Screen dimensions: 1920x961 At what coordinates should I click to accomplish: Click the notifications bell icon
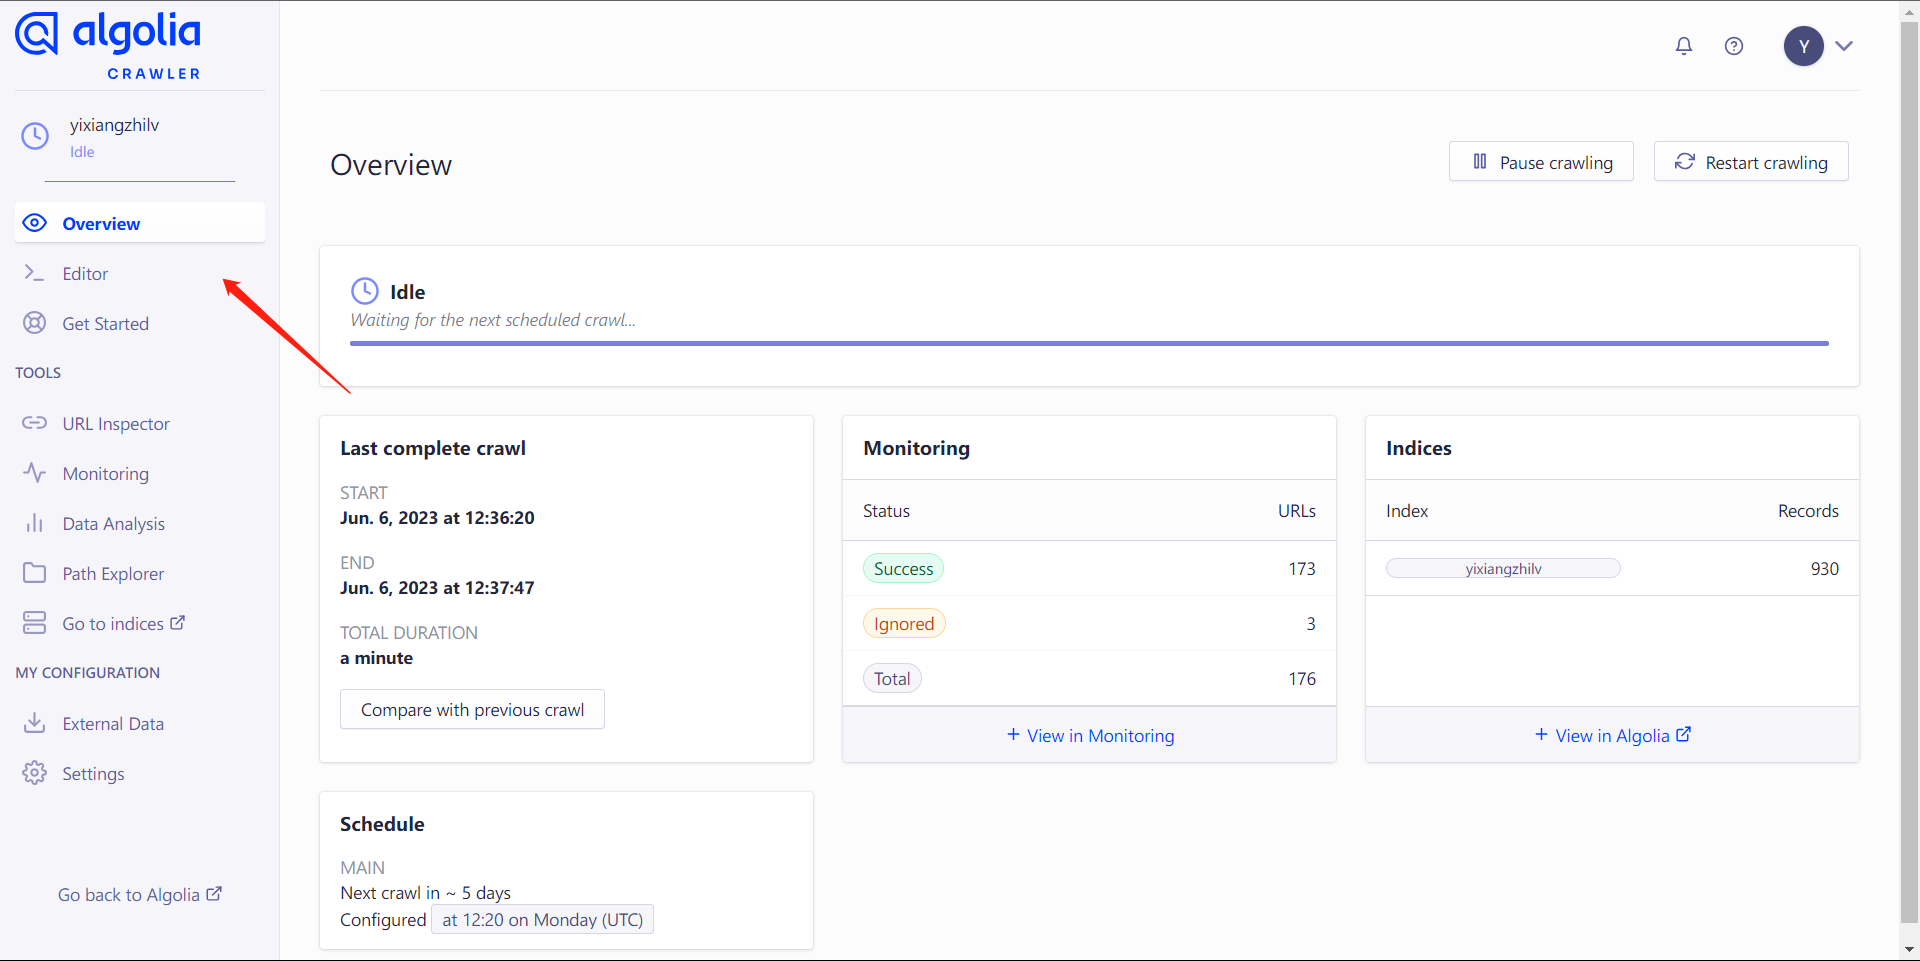pyautogui.click(x=1684, y=46)
